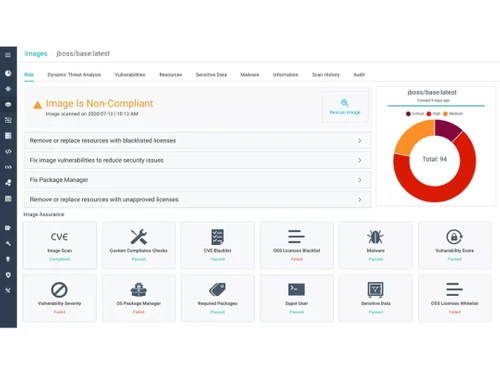The image size is (500, 375).
Task: Switch to the Resources tab
Action: (x=171, y=75)
